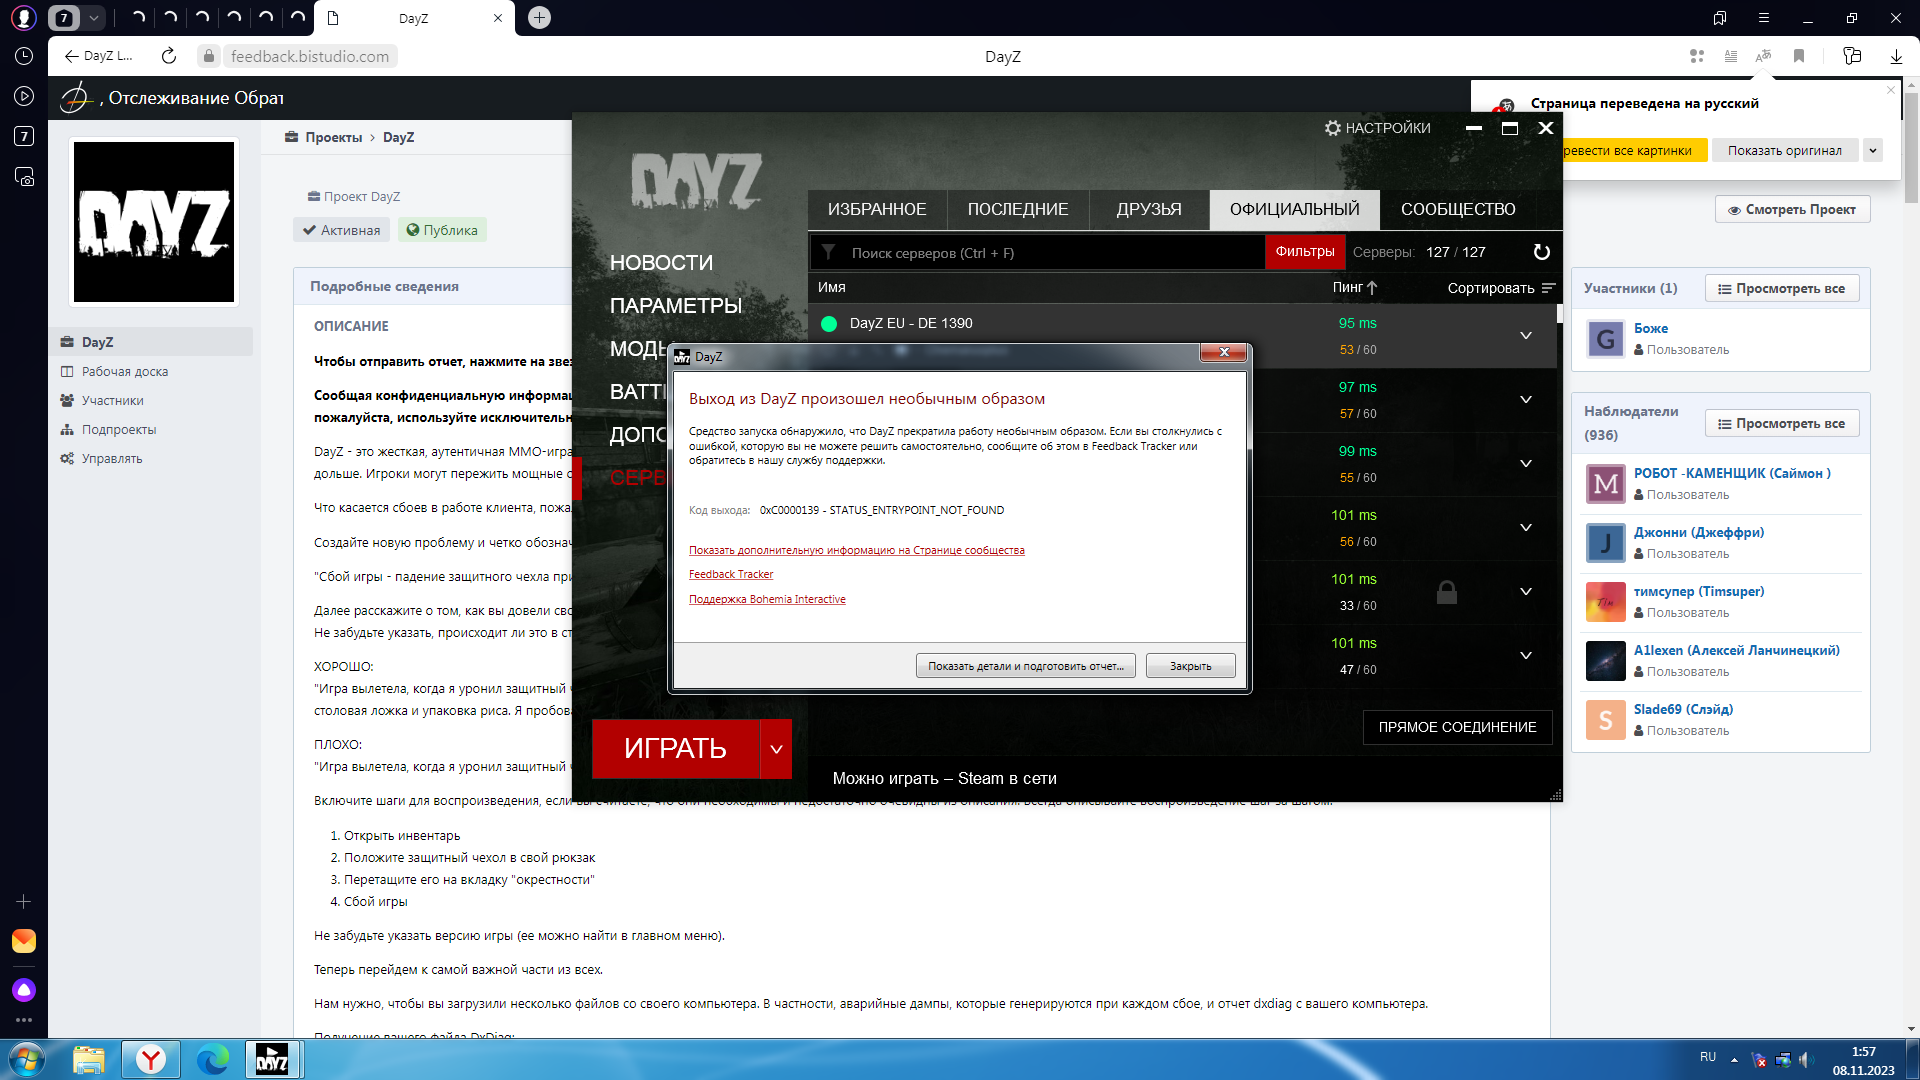Click Смотреть Проект button
Image resolution: width=1920 pixels, height=1080 pixels.
point(1792,210)
